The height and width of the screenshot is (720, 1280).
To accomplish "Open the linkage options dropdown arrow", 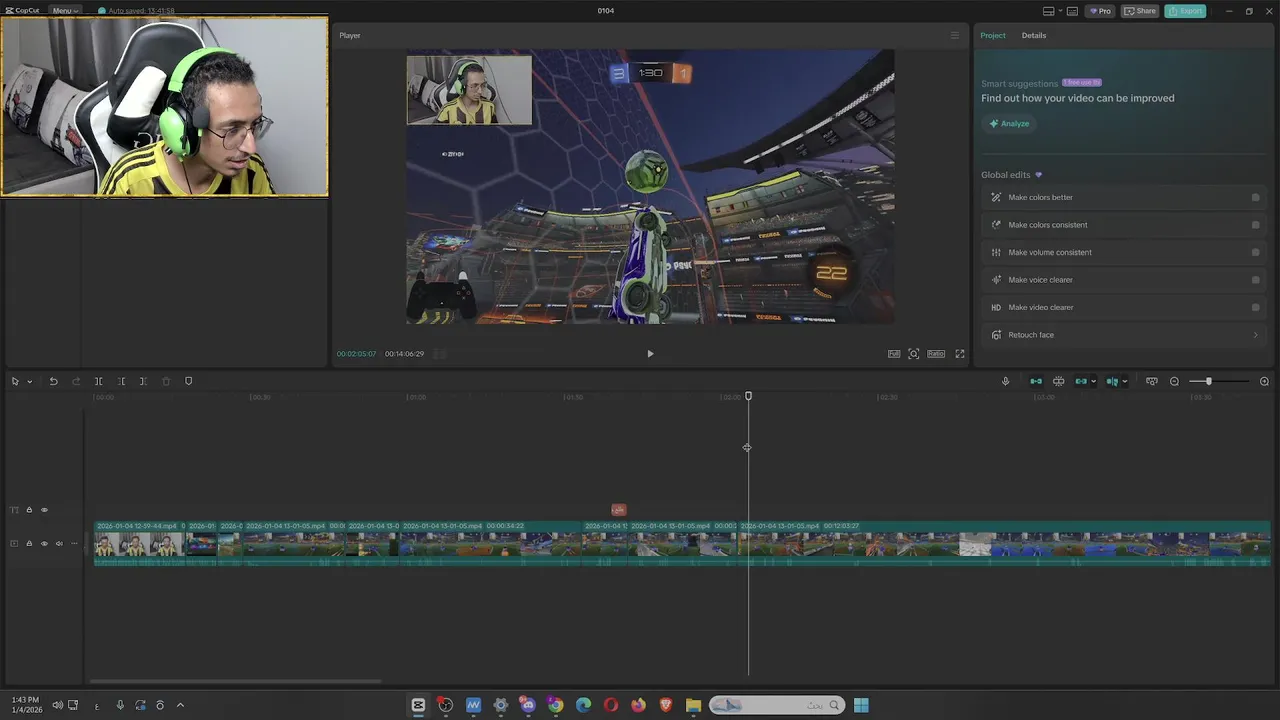I will pos(1093,381).
